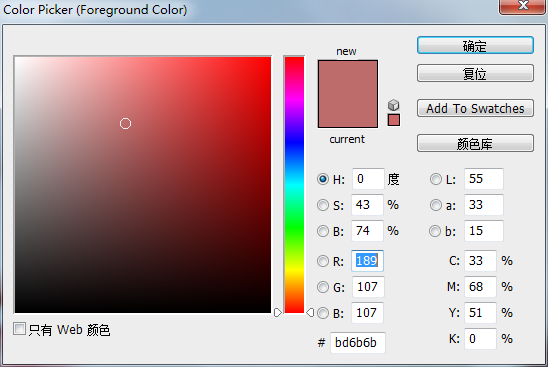Select the Lab a channel radio button
Image resolution: width=548 pixels, height=367 pixels.
coord(435,205)
